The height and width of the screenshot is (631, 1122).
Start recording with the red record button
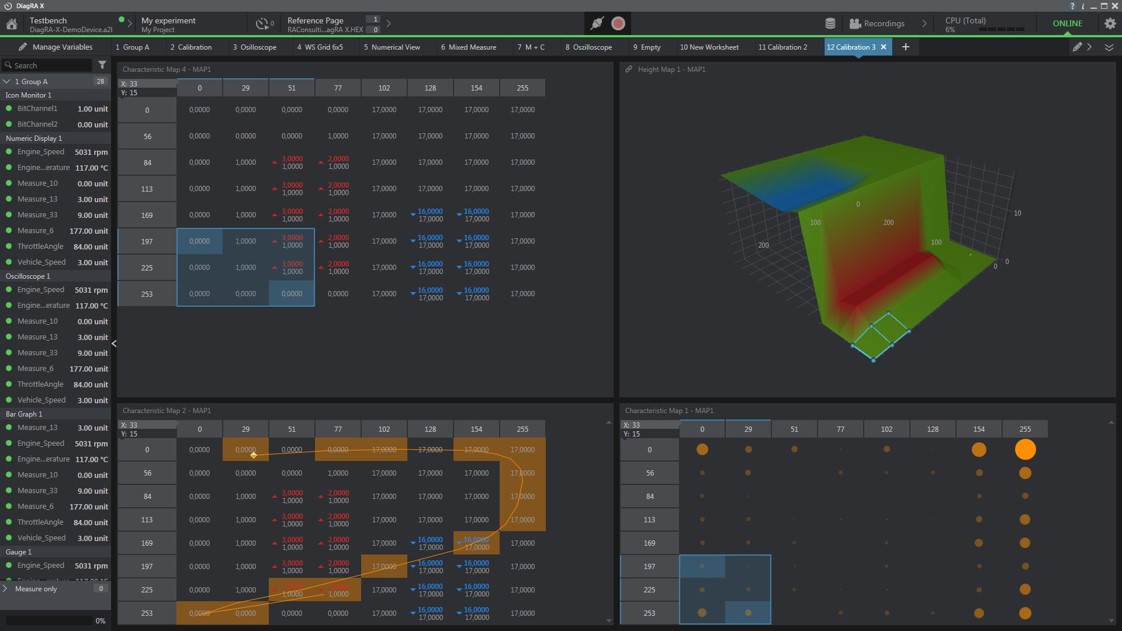[618, 24]
